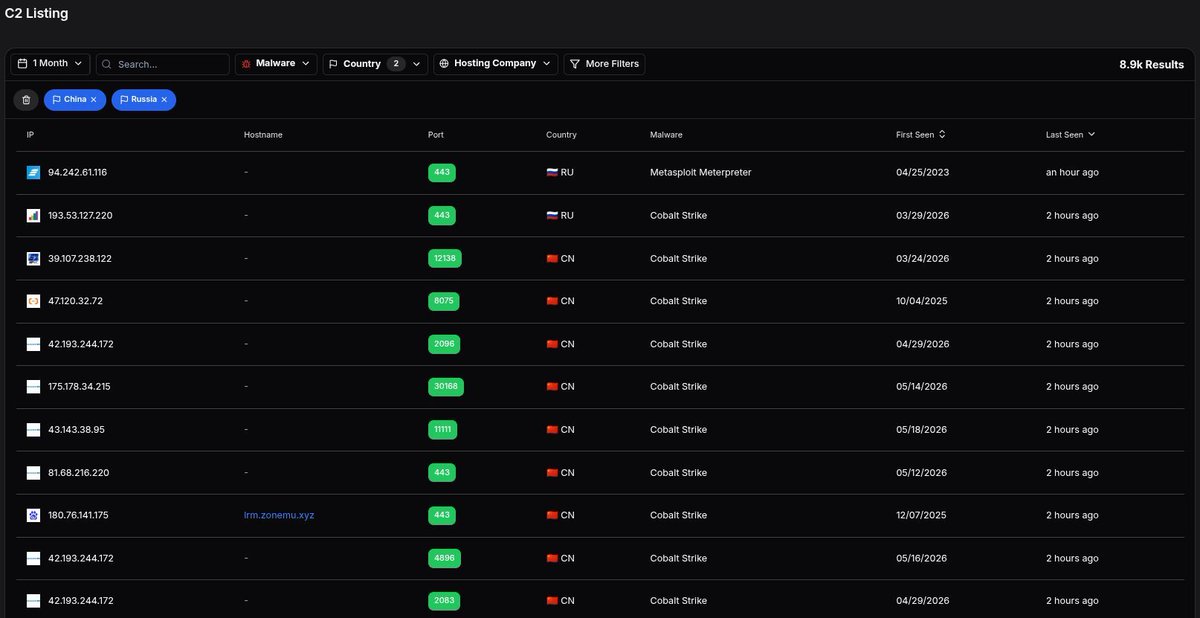The height and width of the screenshot is (618, 1200).
Task: Click the provider icon beside 43.143.38.95
Action: (x=33, y=430)
